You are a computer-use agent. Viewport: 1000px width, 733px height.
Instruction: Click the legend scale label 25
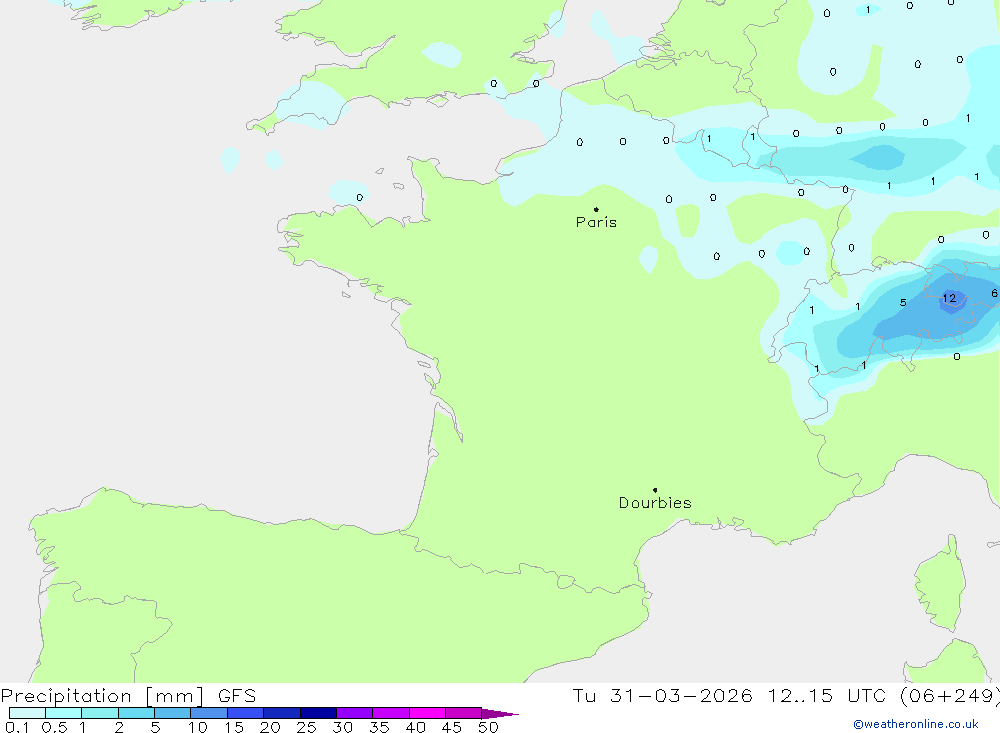click(x=307, y=727)
